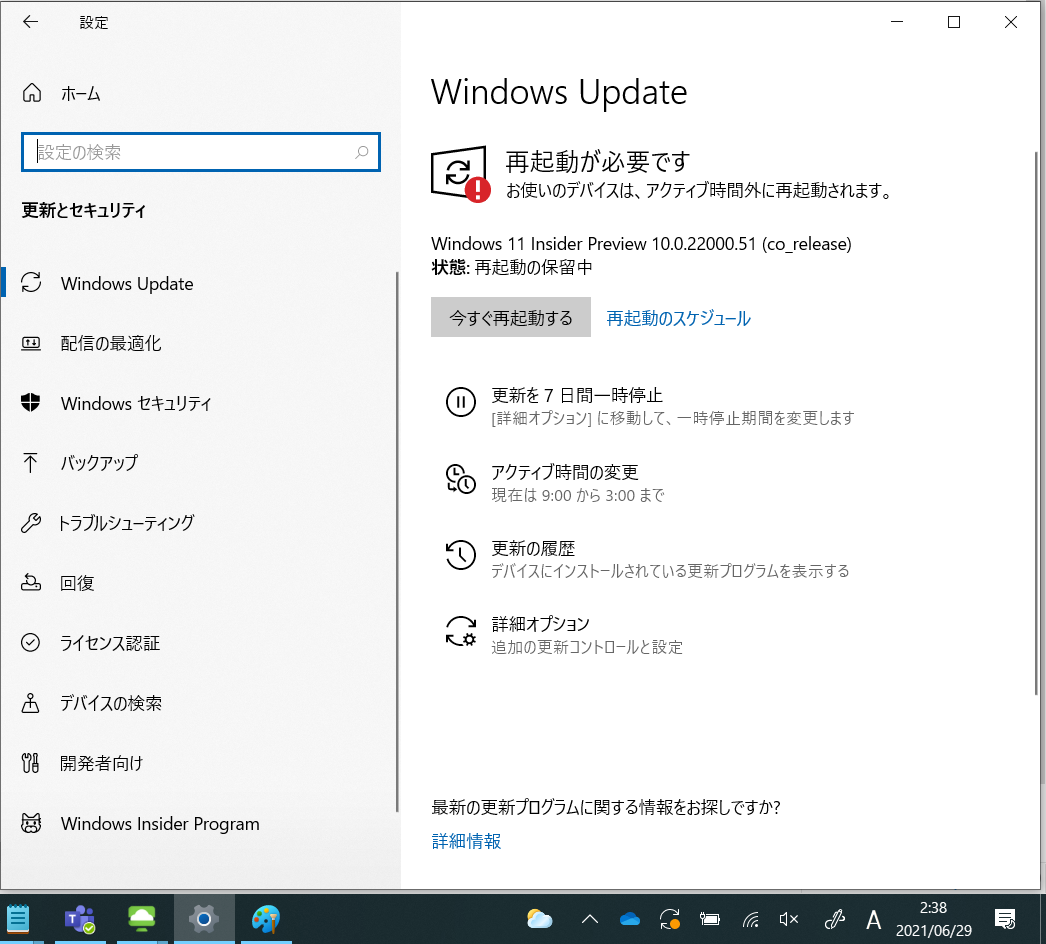1046x944 pixels.
Task: Select 回復 in the sidebar
Action: tap(77, 583)
